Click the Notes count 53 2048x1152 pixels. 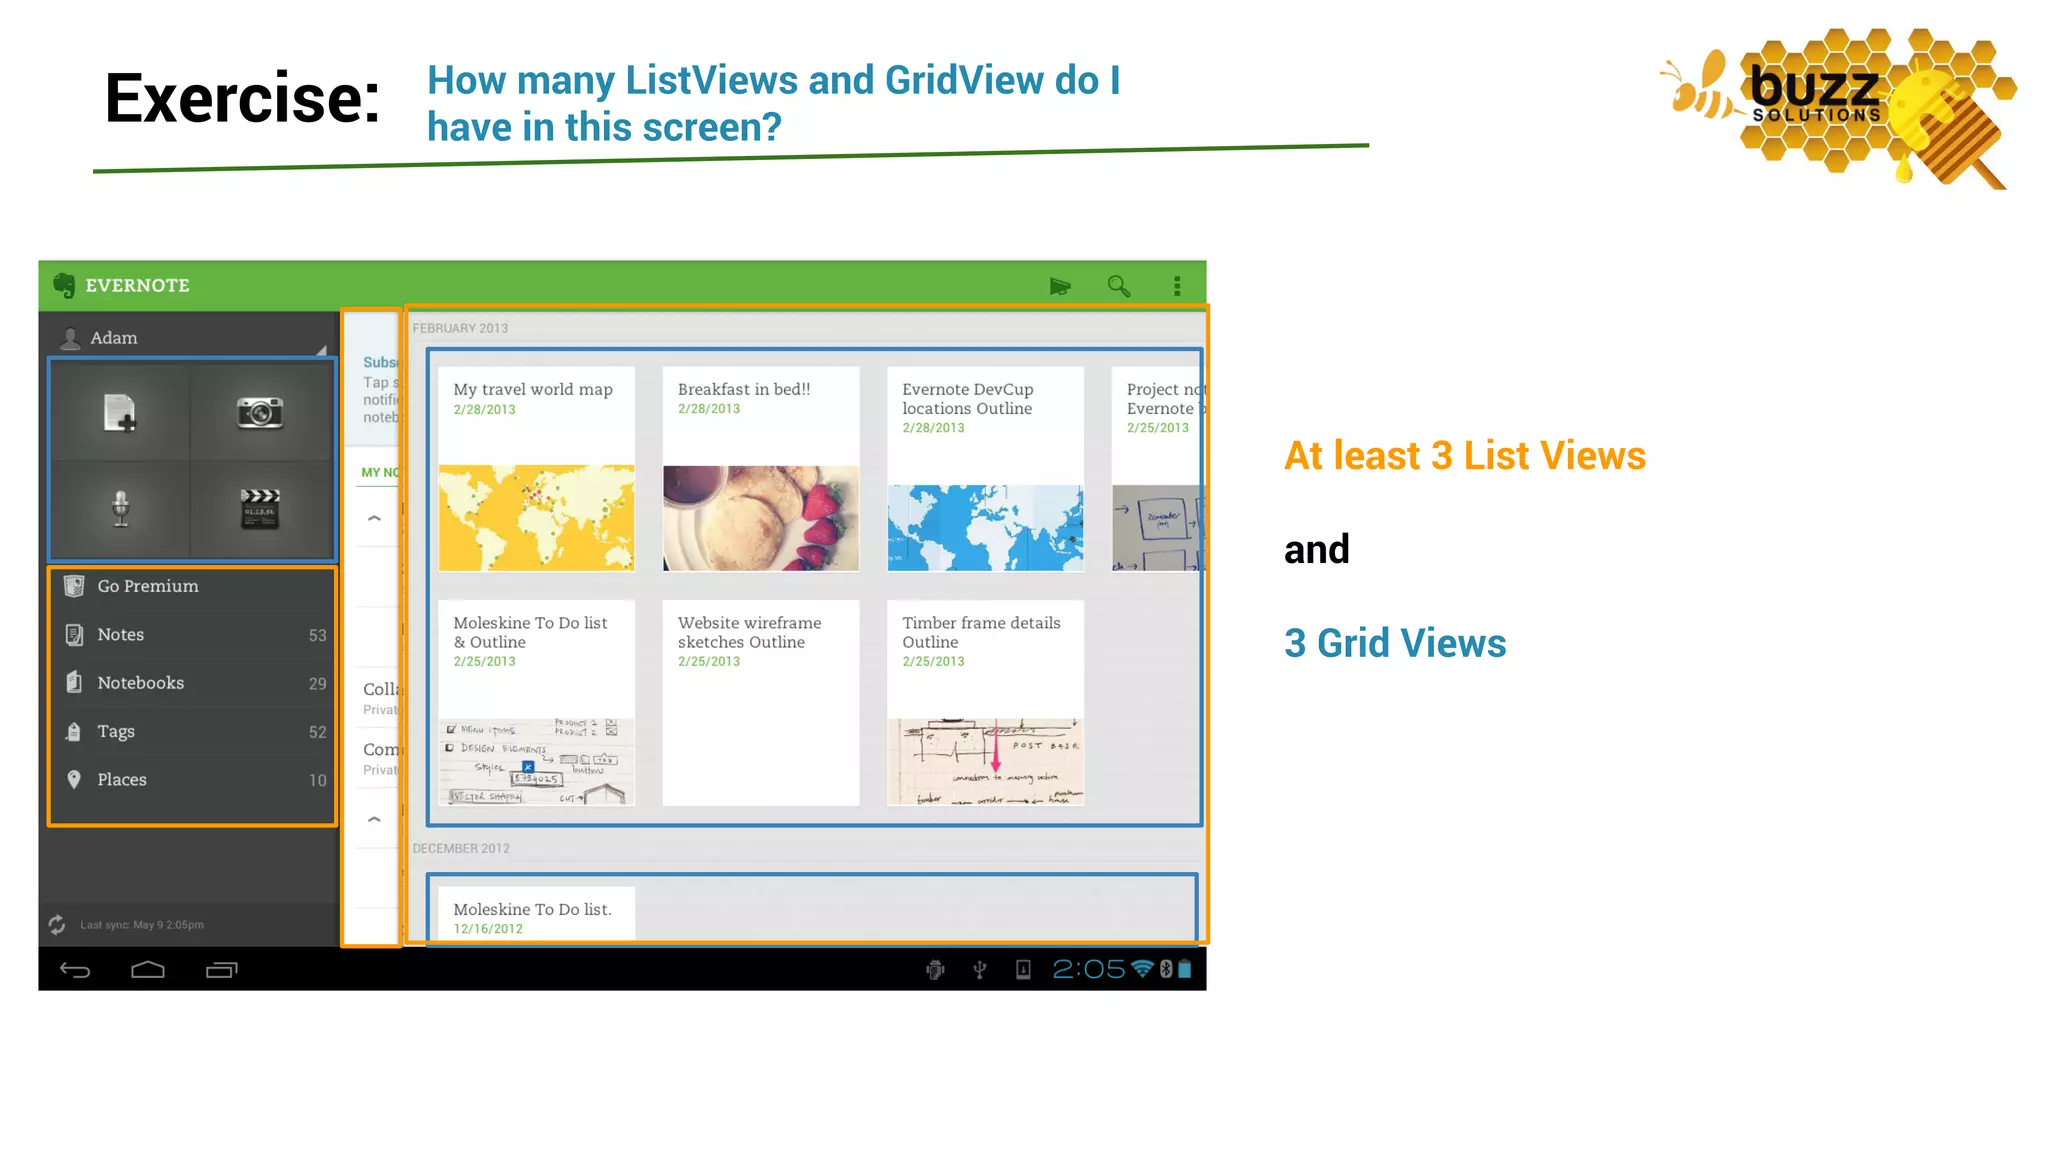click(x=317, y=636)
